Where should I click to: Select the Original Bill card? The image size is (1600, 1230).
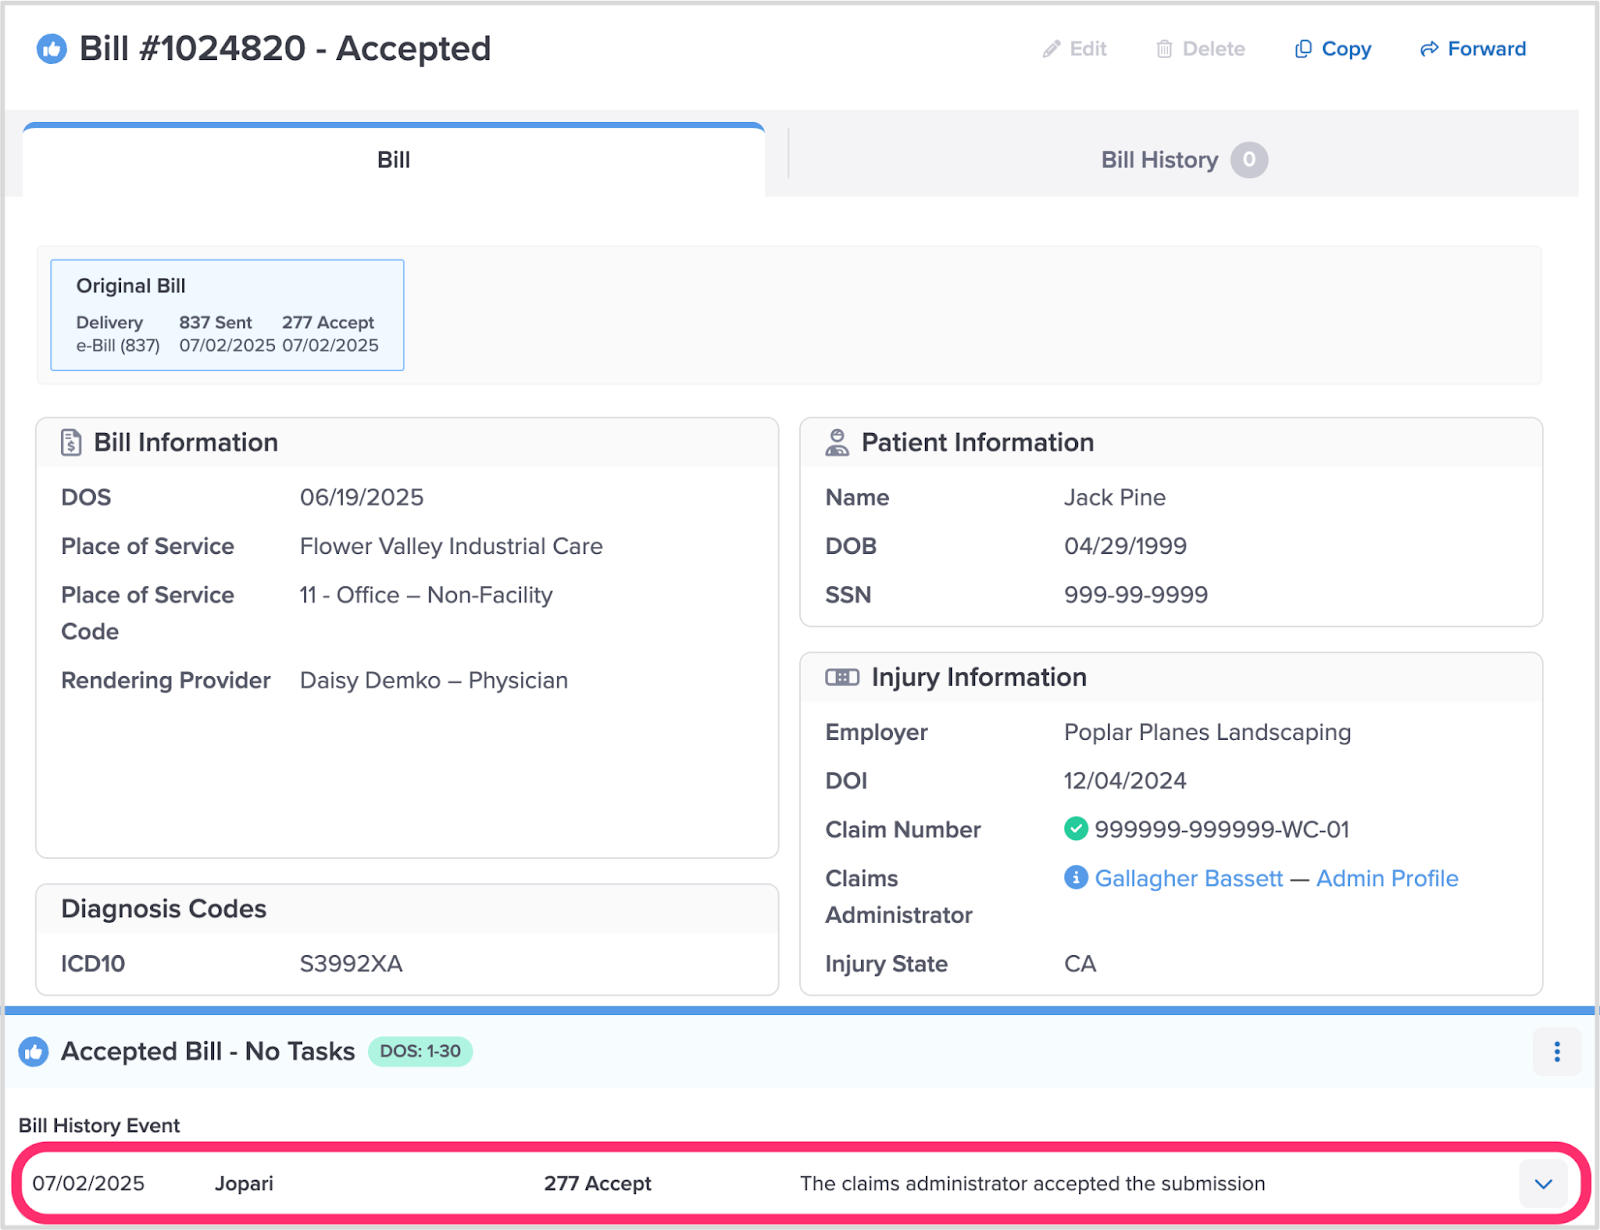[227, 315]
